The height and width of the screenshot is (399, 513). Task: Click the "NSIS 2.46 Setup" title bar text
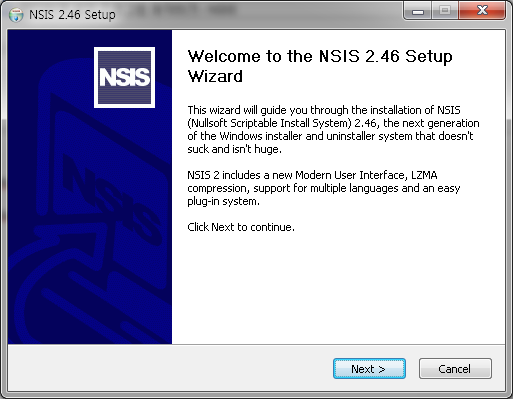coord(72,15)
